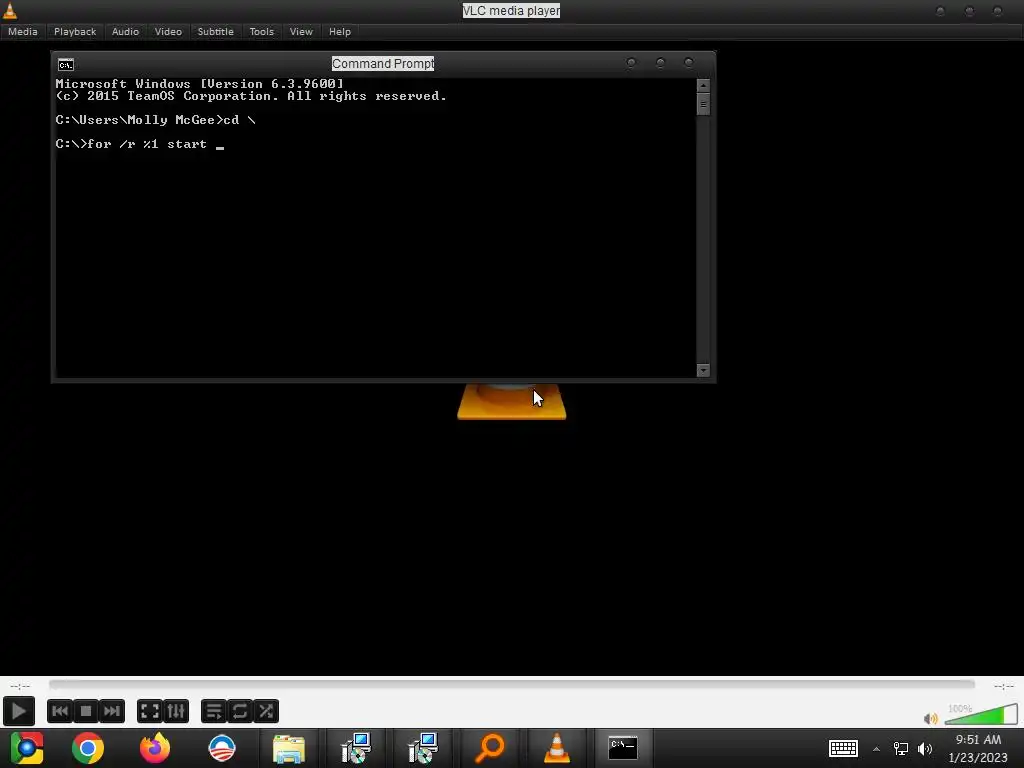Open the orange magnifier search app
Image resolution: width=1024 pixels, height=768 pixels.
[490, 748]
